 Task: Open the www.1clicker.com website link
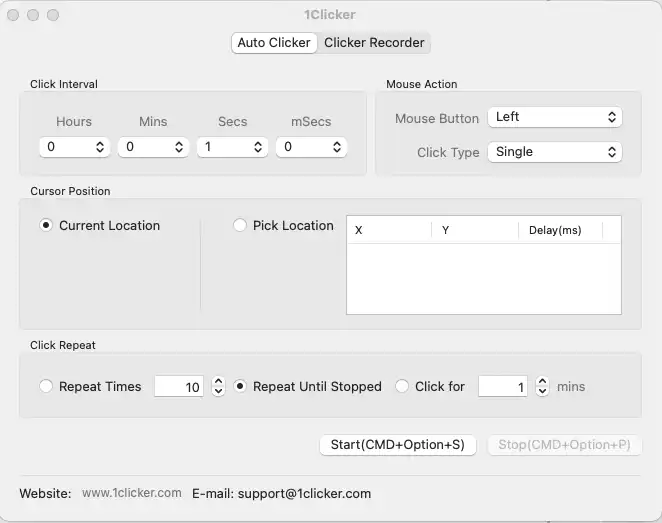132,493
